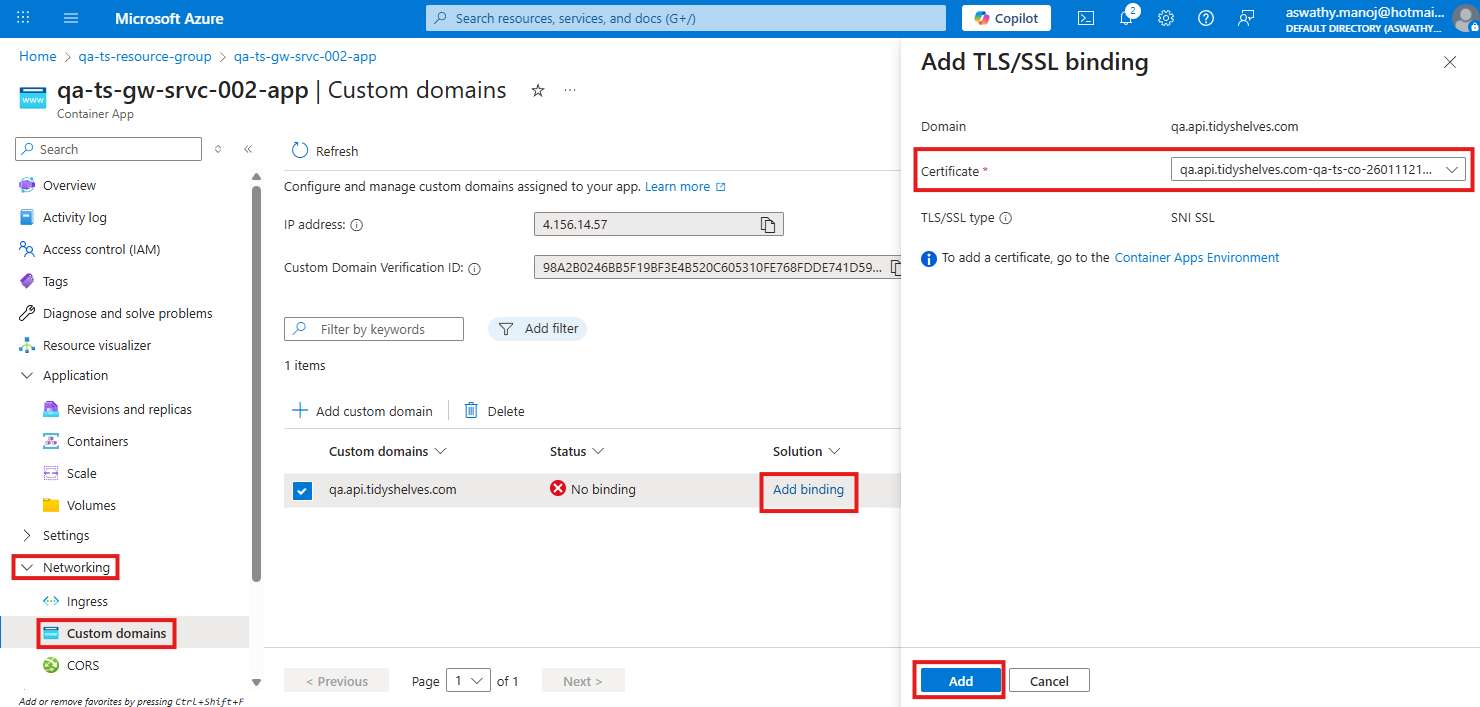The width and height of the screenshot is (1480, 707).
Task: Favorite the page with the star icon
Action: coord(538,90)
